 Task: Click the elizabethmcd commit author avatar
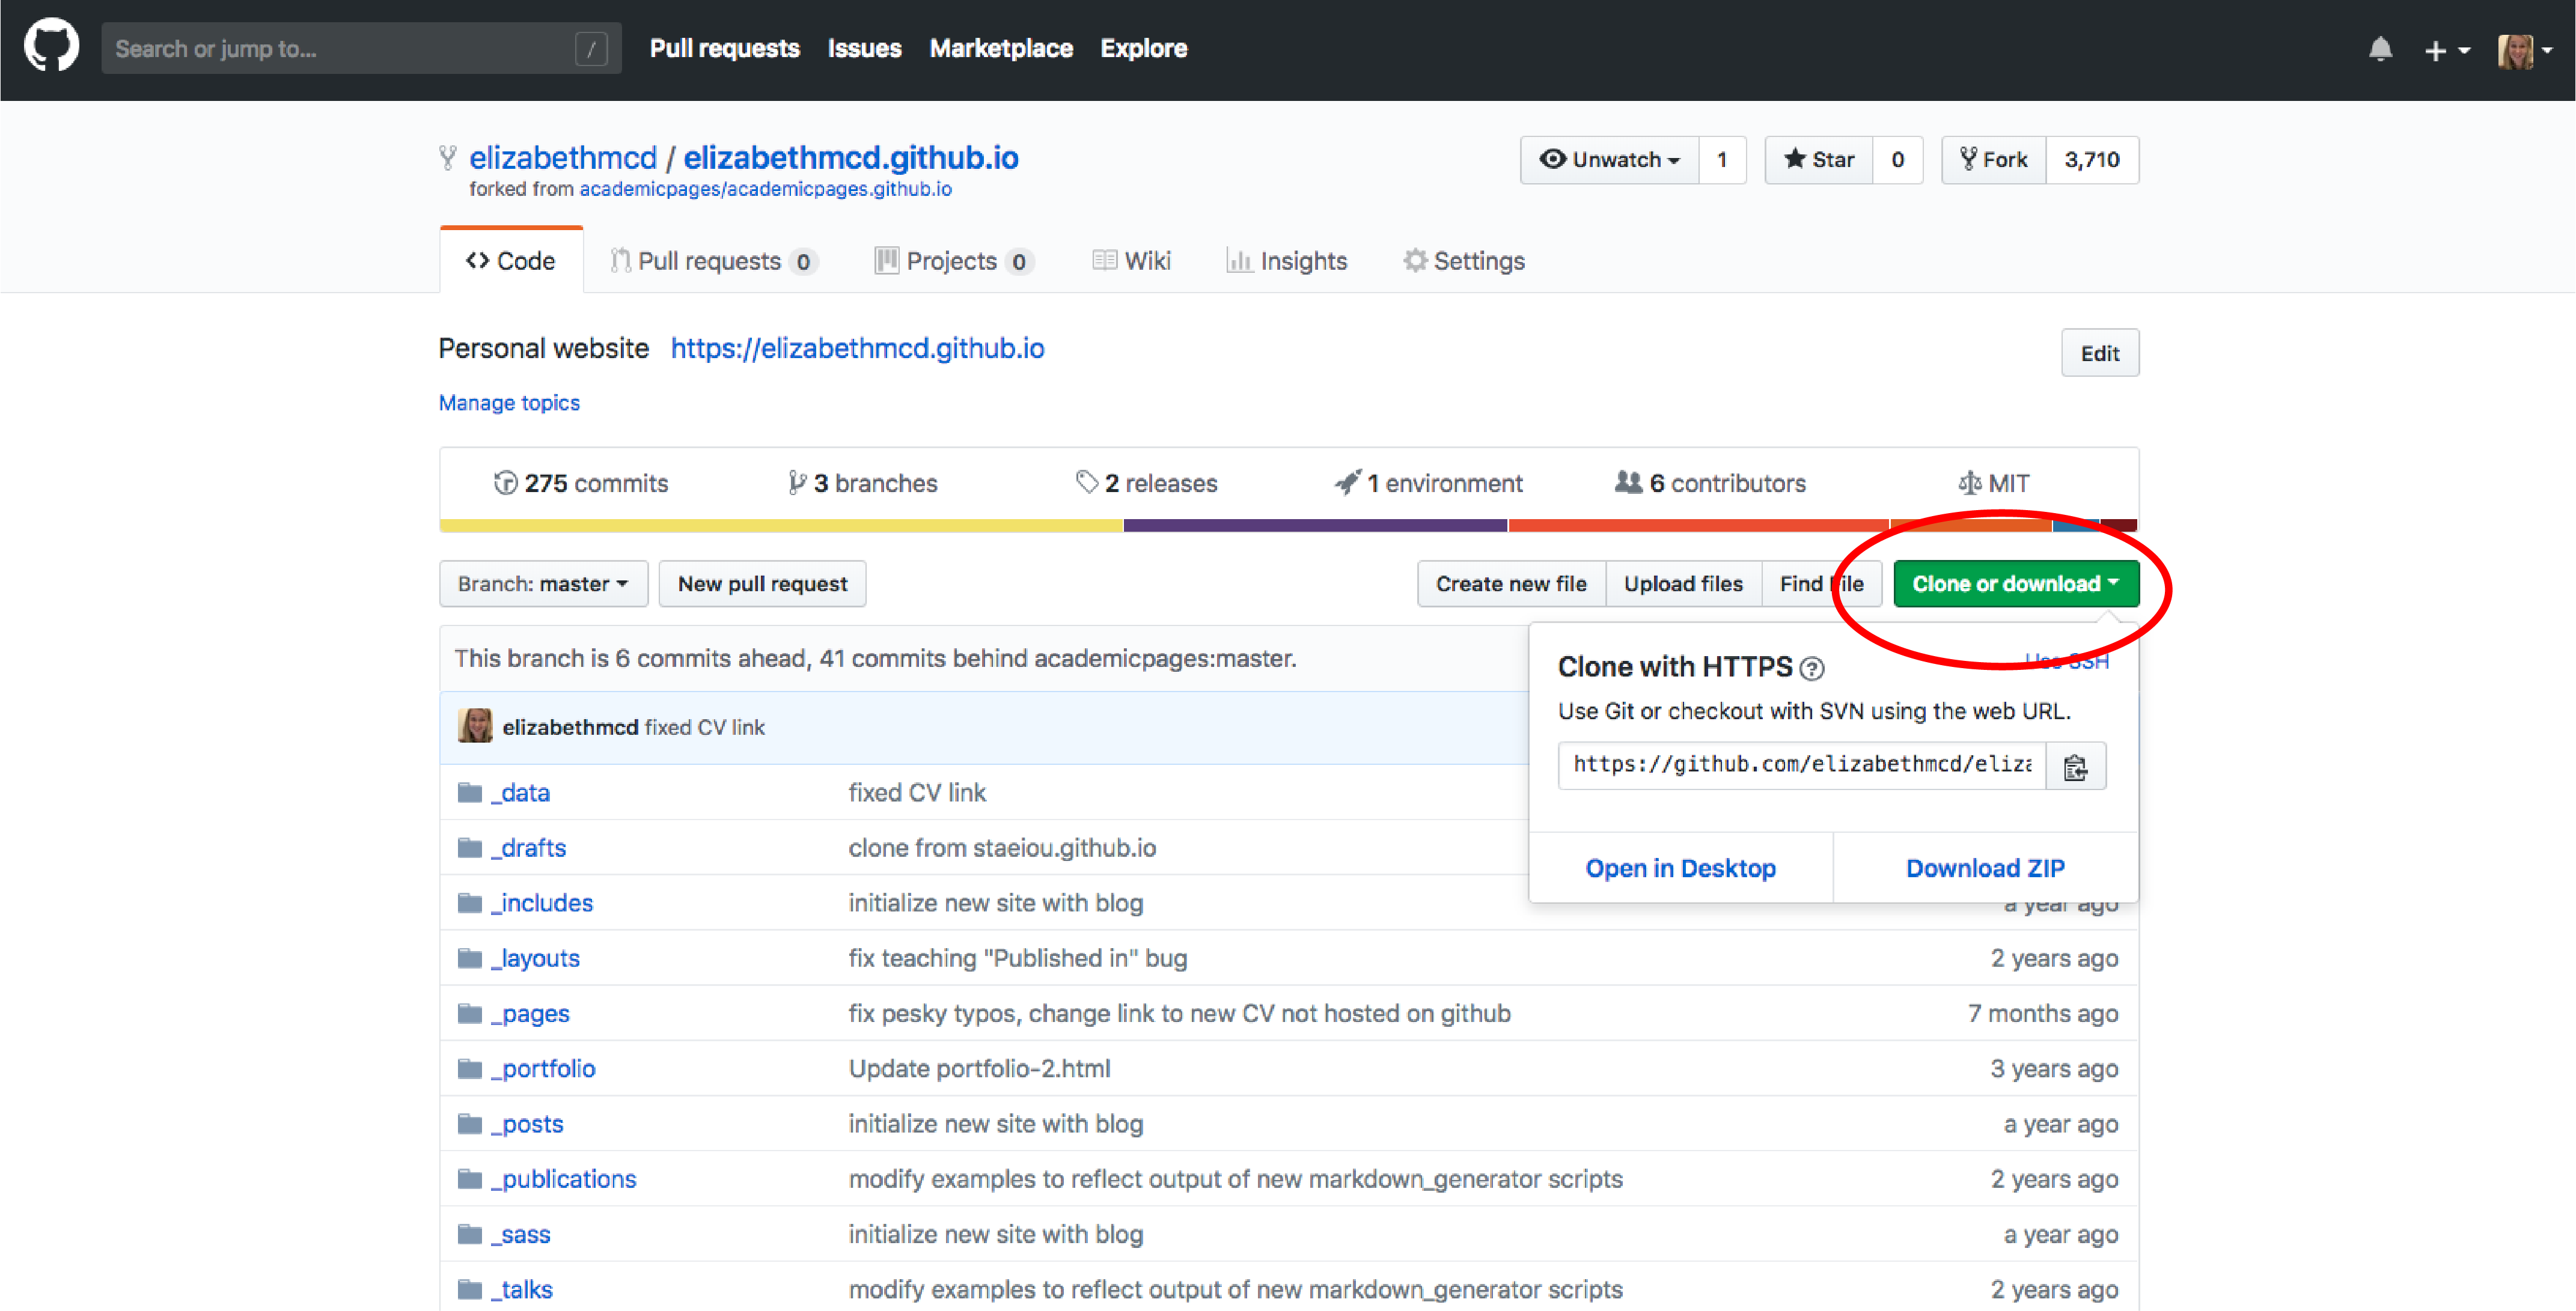tap(475, 727)
